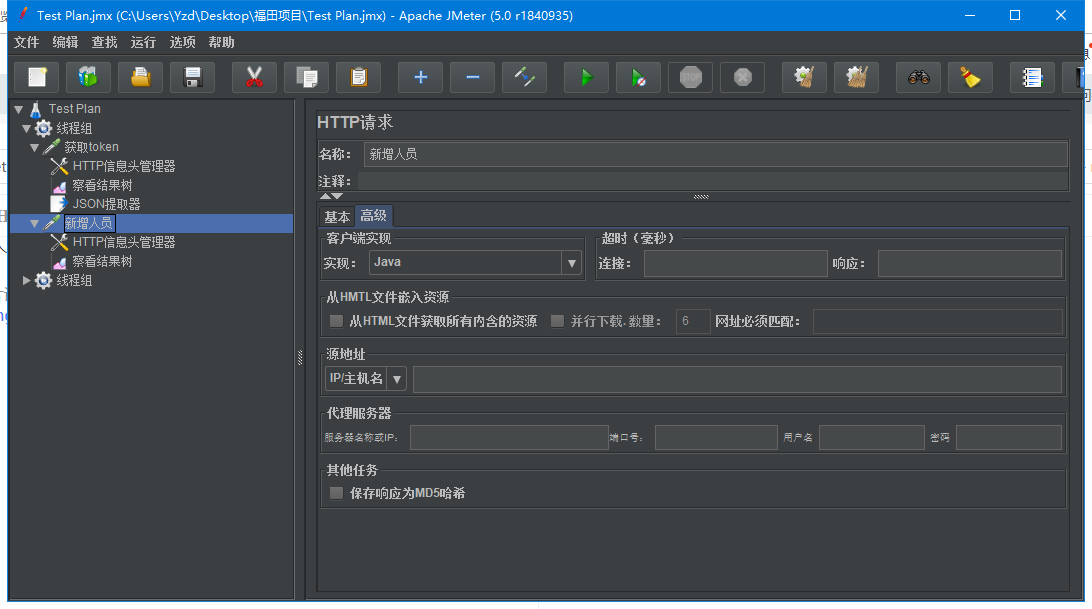This screenshot has height=609, width=1092.
Task: Select 新增人员 sampler in tree
Action: click(89, 223)
